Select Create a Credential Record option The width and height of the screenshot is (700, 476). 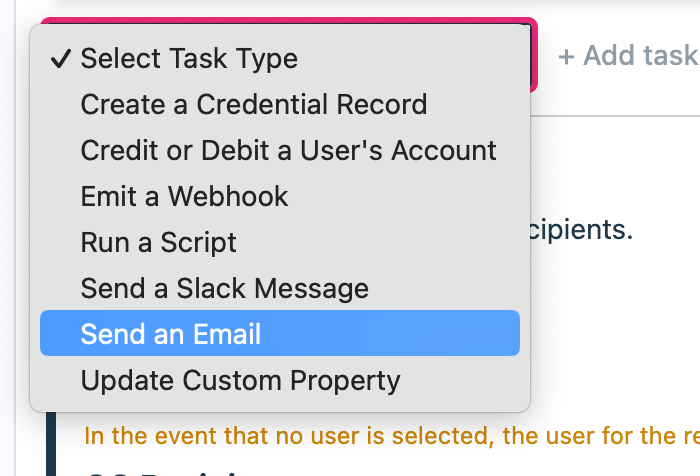(x=253, y=104)
